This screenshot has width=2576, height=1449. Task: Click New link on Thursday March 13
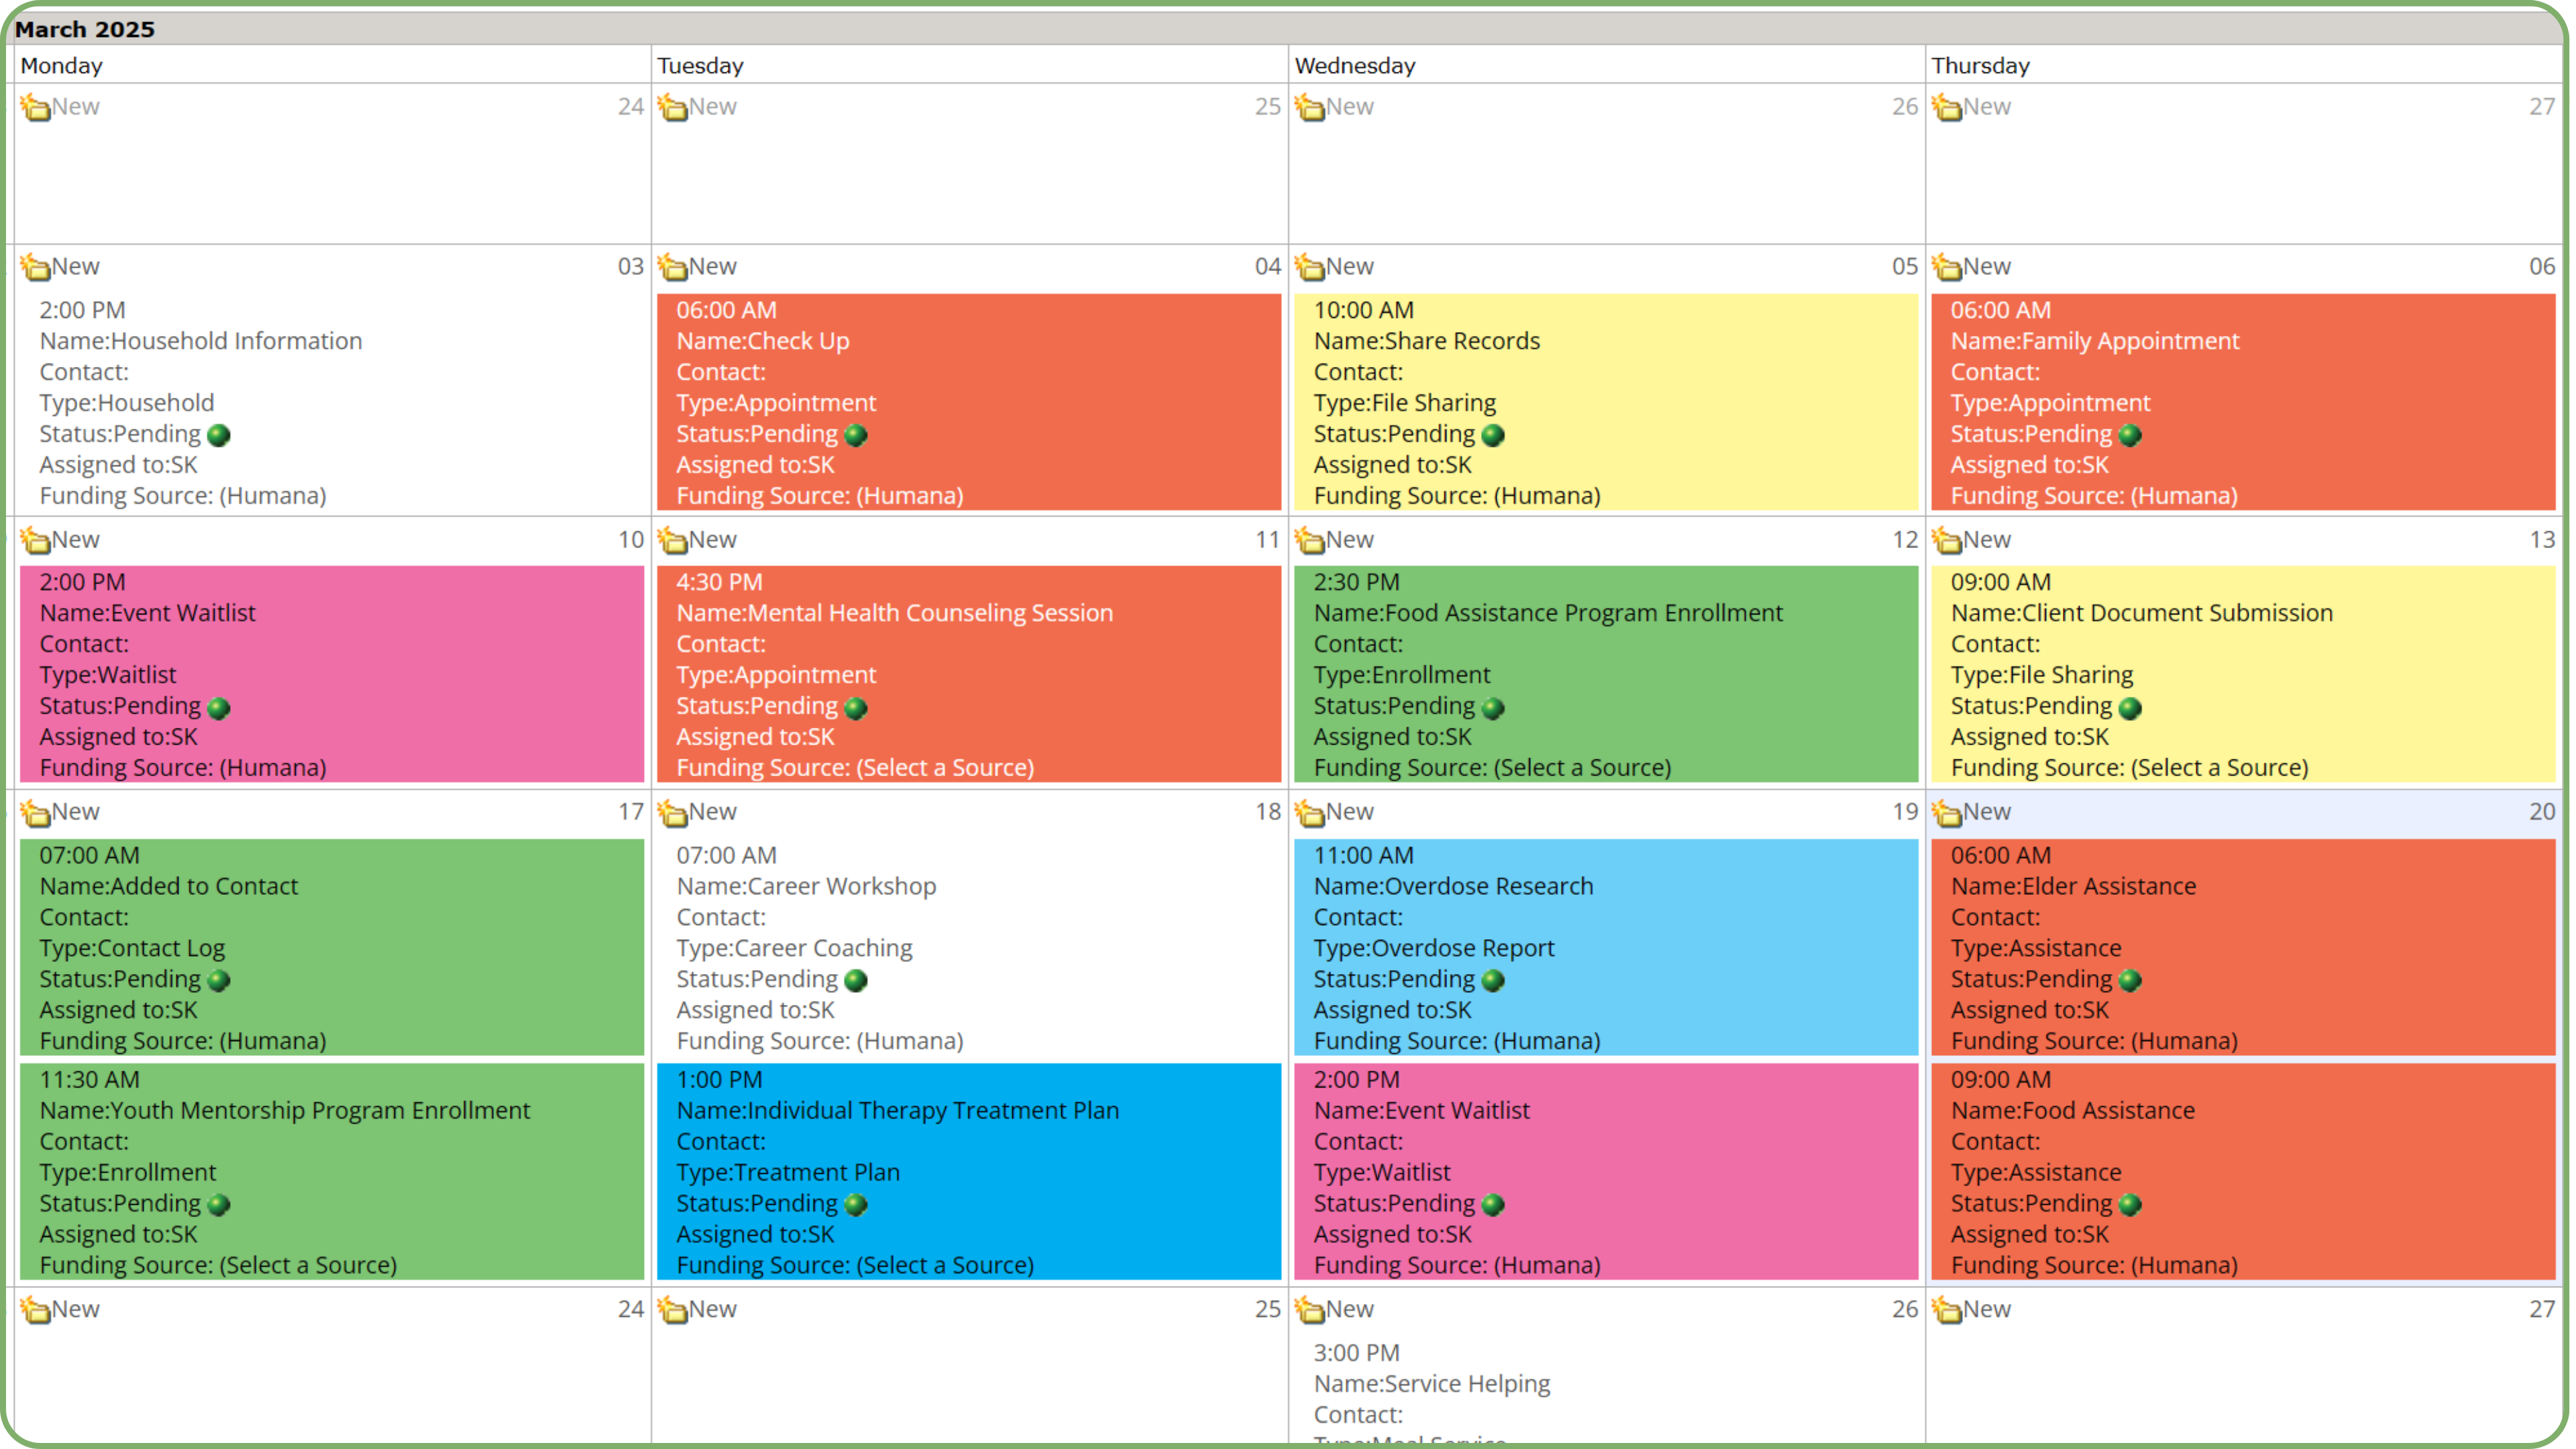(x=1986, y=540)
